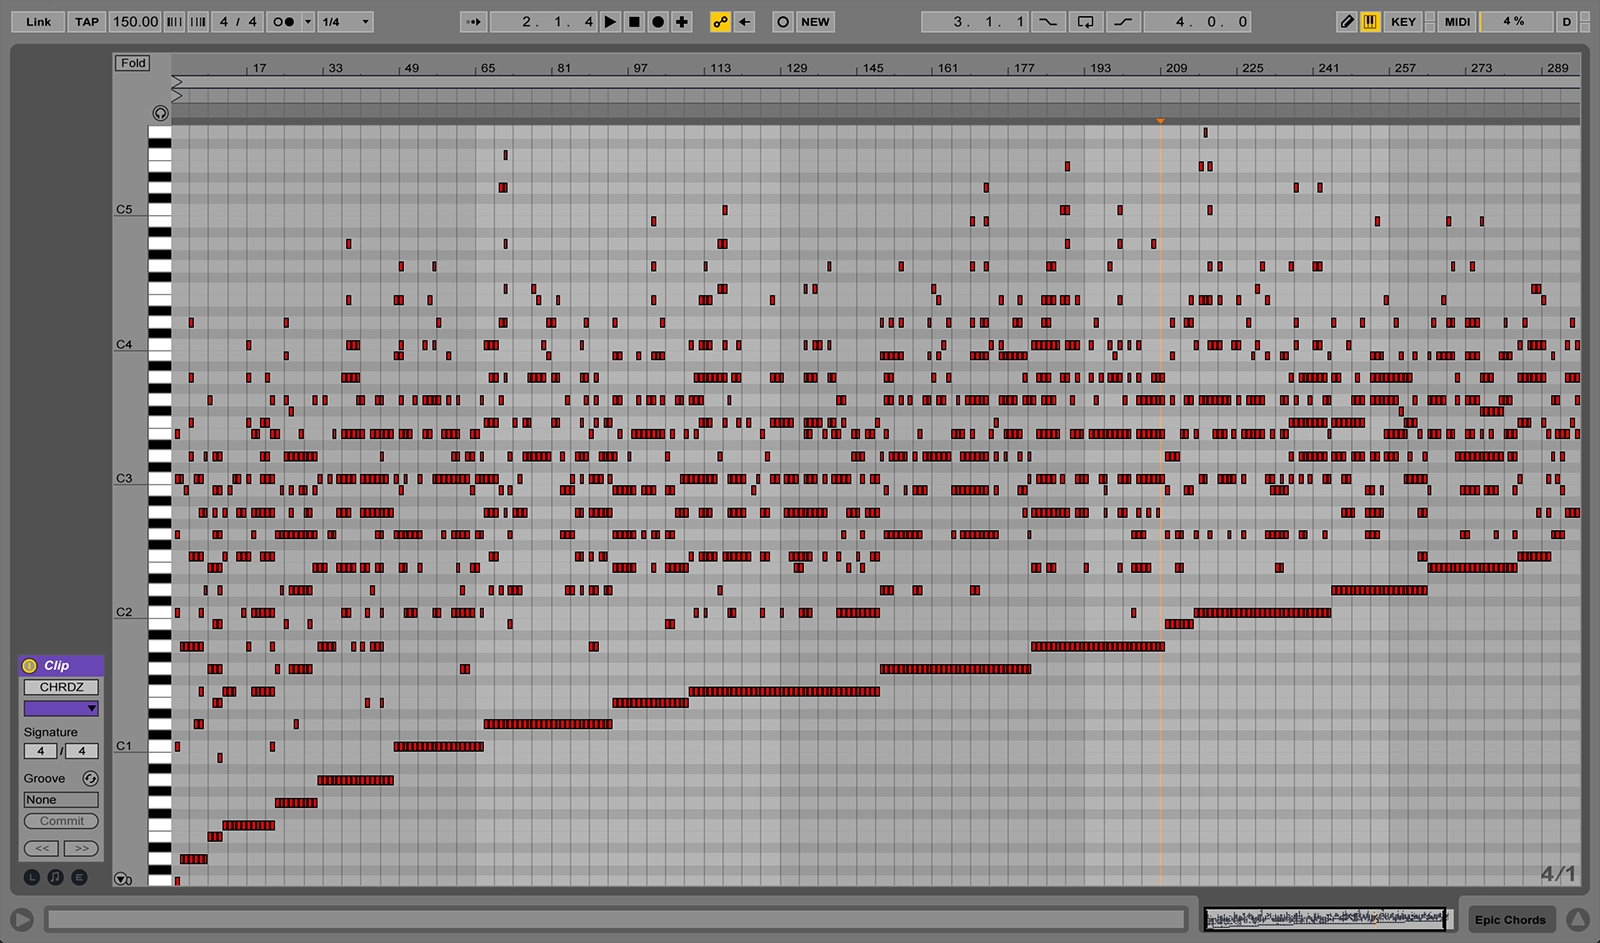Toggle Ableton Link button

(38, 22)
